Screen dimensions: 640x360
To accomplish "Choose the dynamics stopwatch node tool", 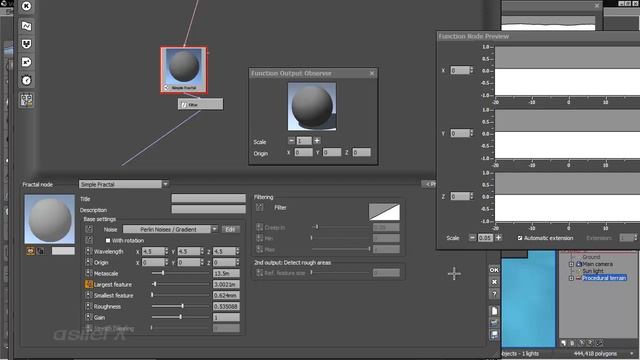I will click(27, 80).
